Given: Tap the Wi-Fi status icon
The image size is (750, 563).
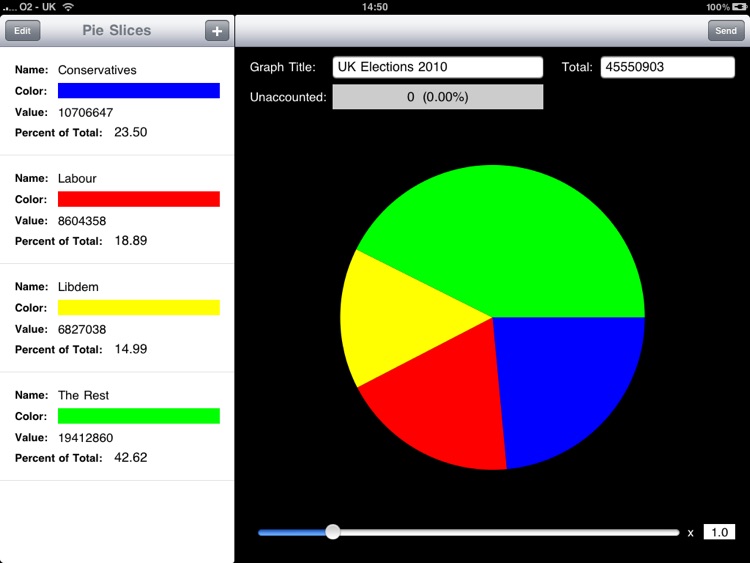Looking at the screenshot, I should click(x=68, y=7).
